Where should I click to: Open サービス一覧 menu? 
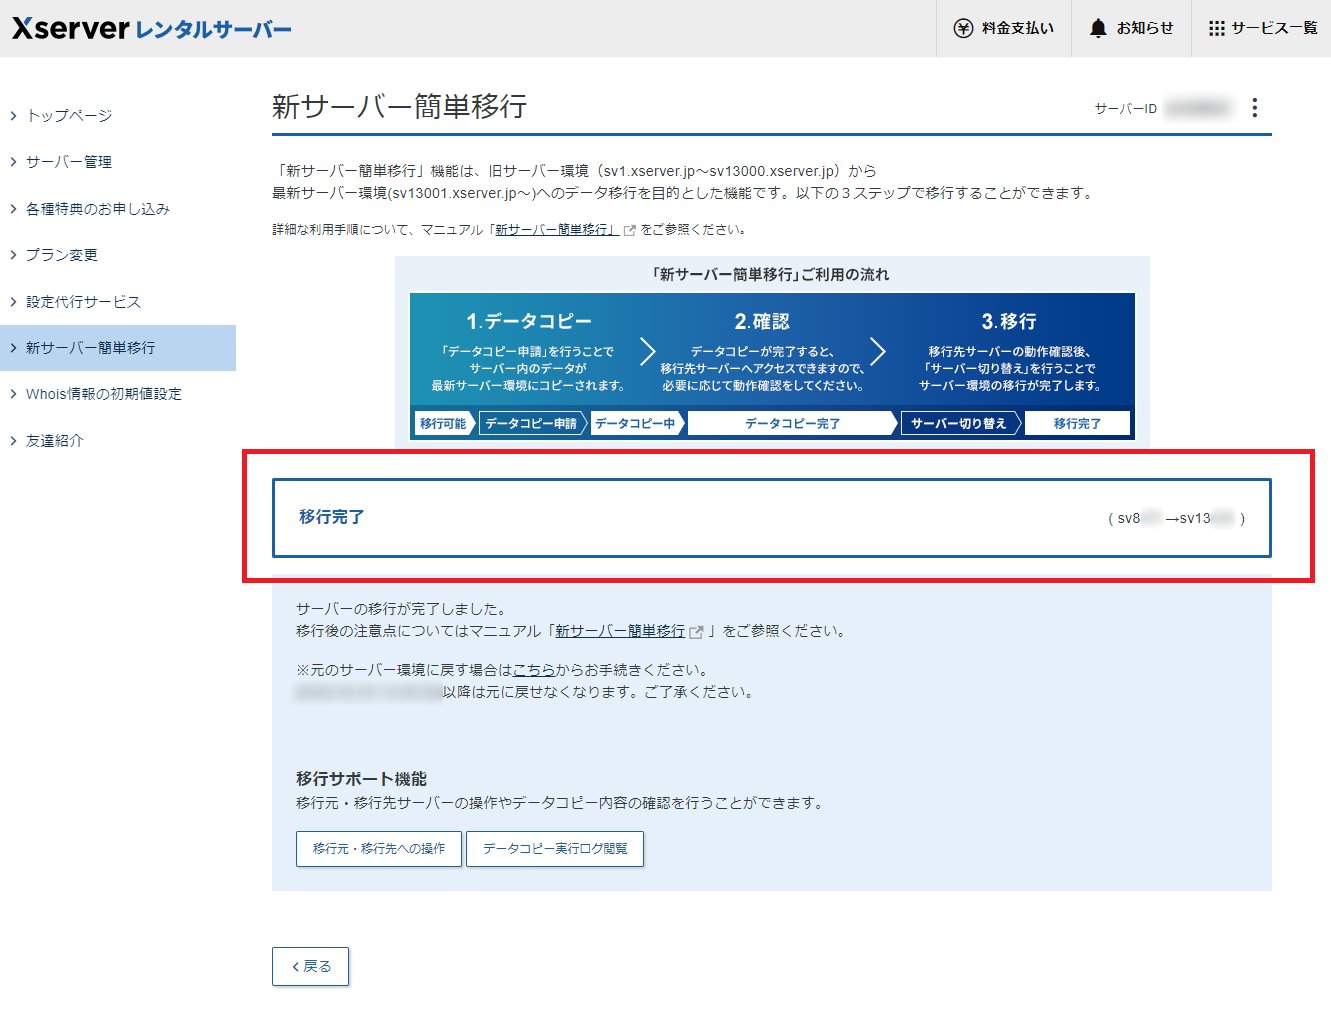(x=1262, y=28)
